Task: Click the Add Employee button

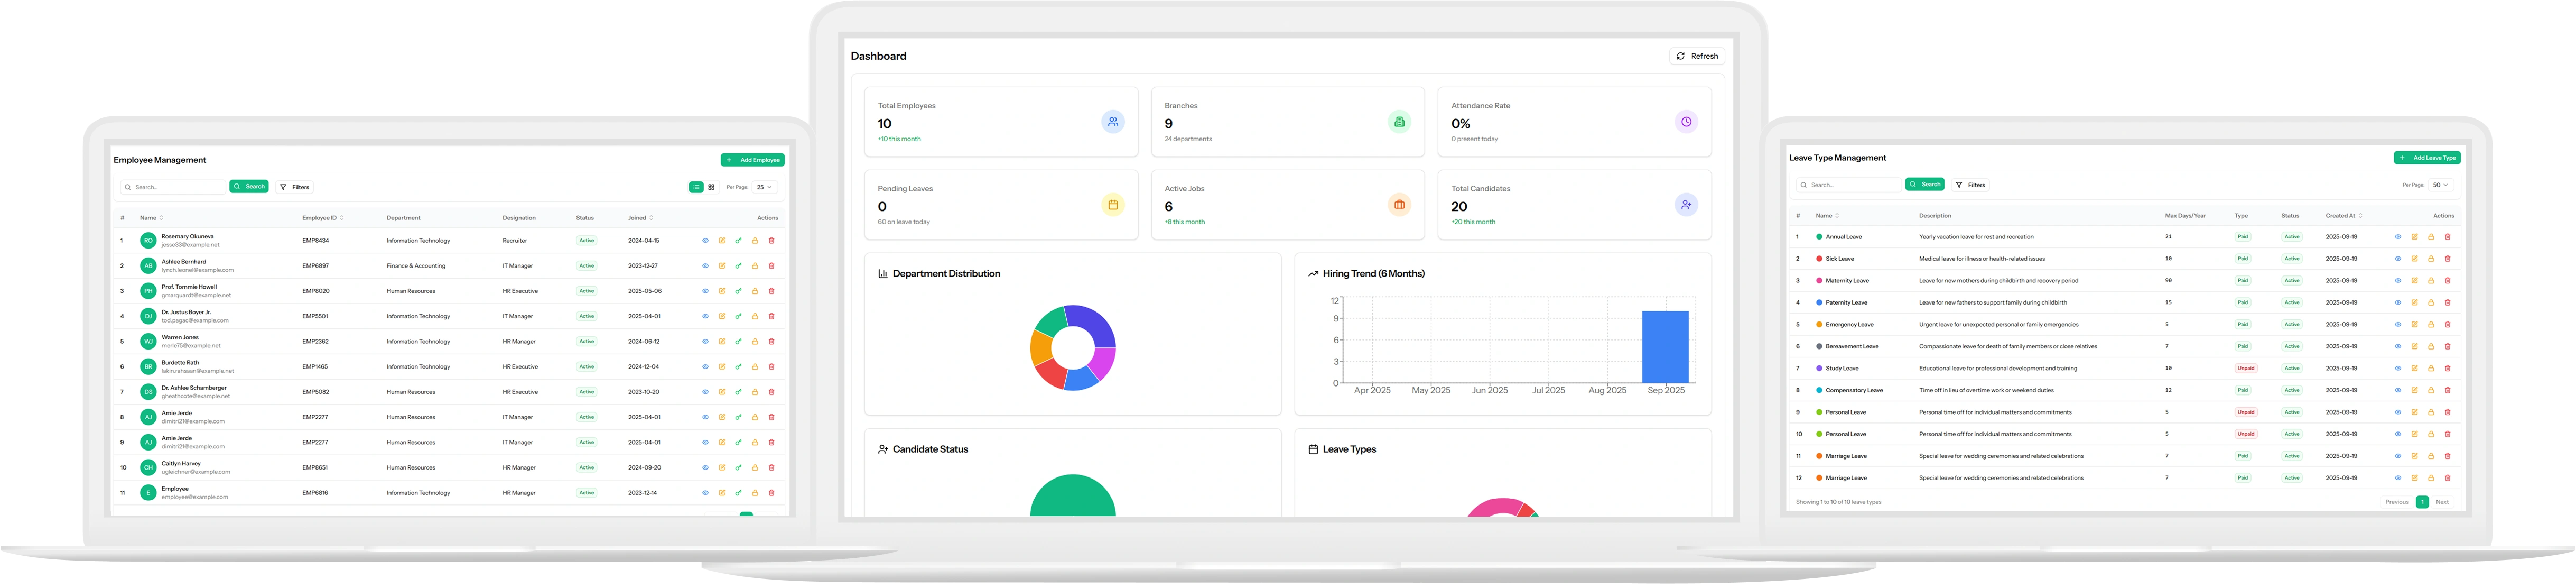Action: pos(753,159)
